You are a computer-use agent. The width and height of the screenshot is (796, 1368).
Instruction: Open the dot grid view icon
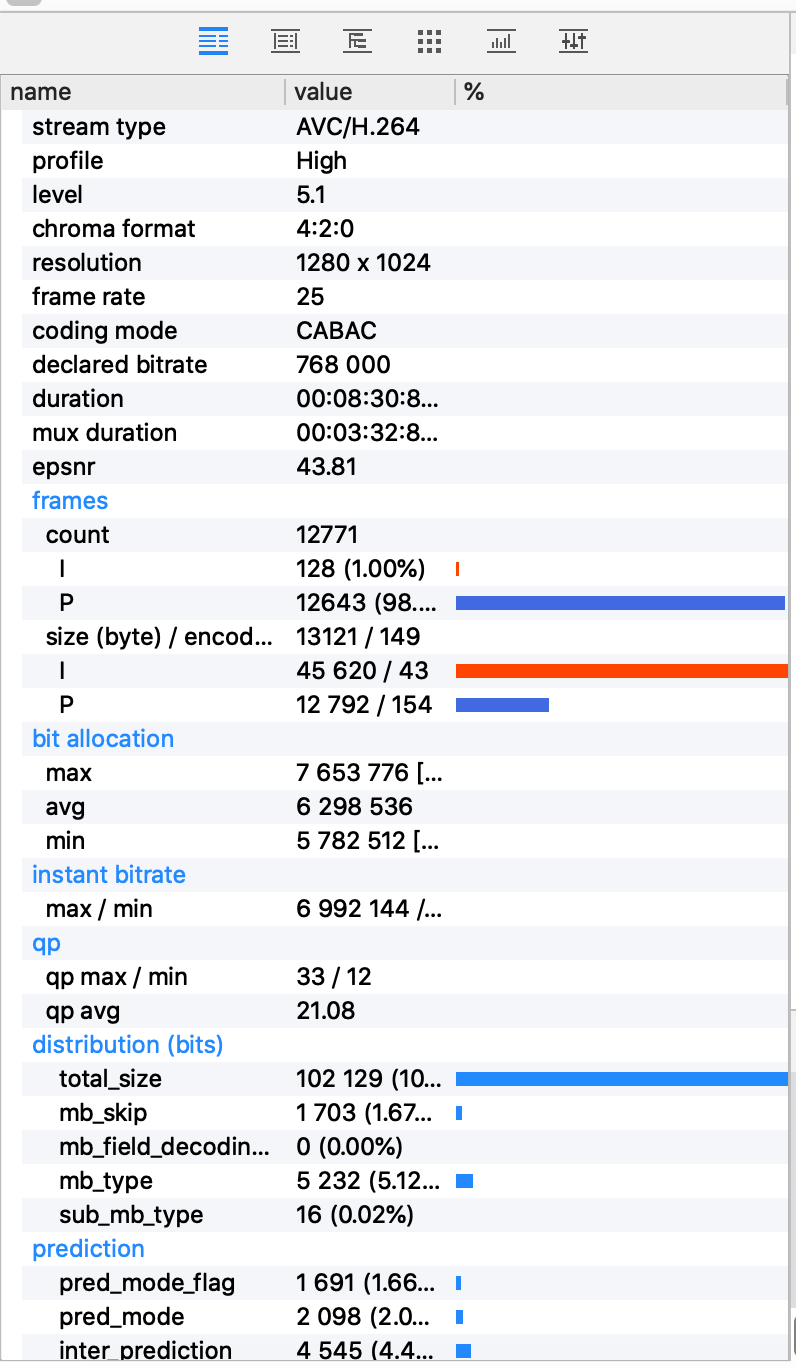(x=429, y=41)
